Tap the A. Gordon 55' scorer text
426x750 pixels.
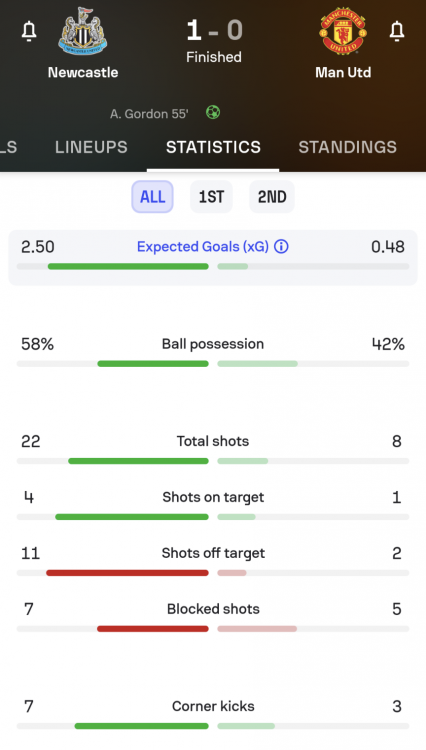(149, 114)
